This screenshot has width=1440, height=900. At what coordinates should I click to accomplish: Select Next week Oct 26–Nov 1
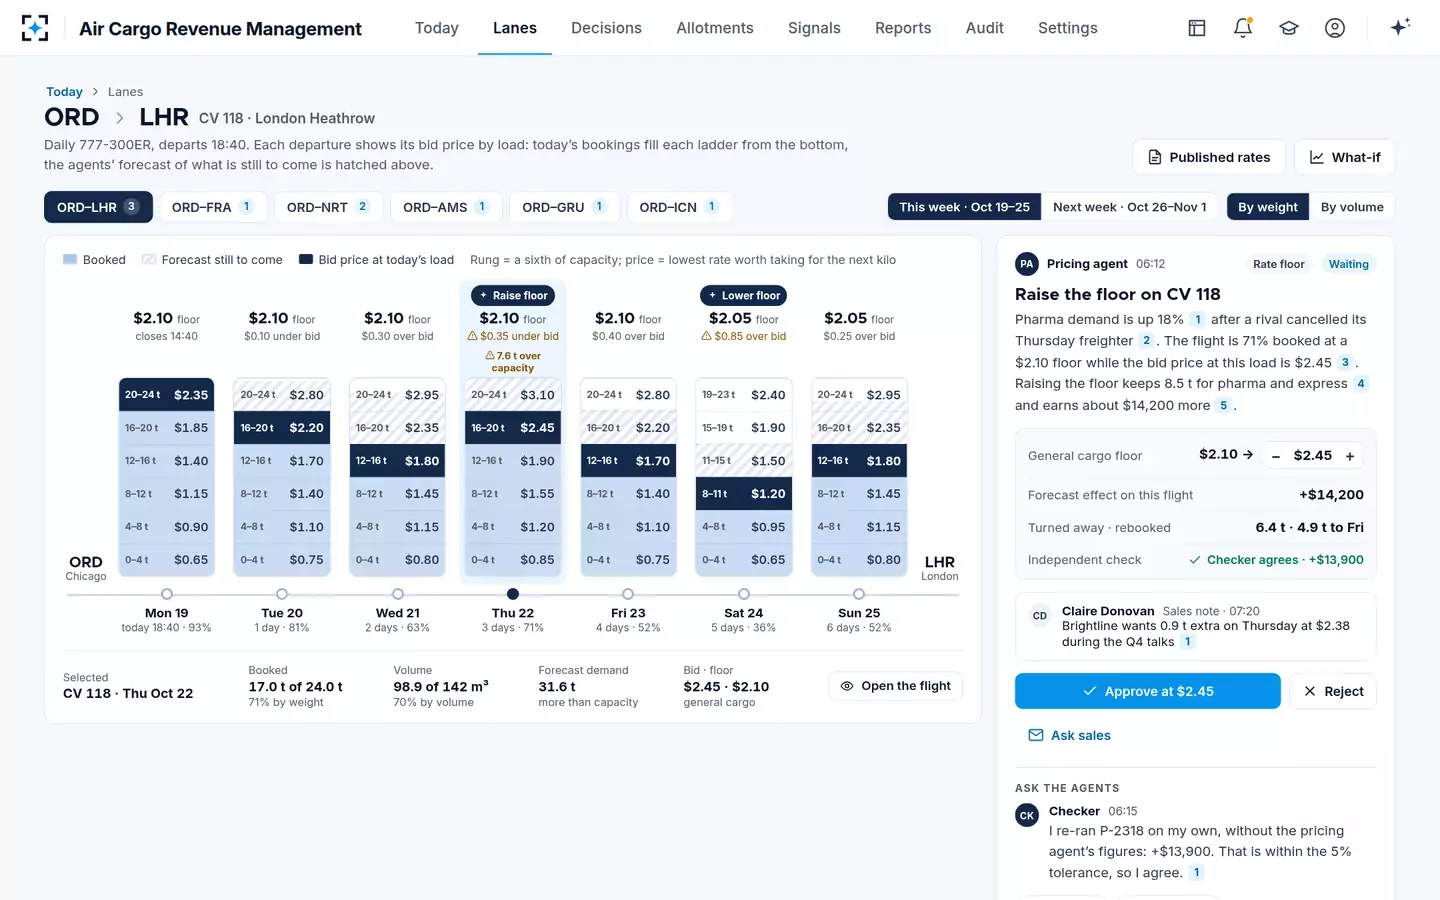(1130, 207)
